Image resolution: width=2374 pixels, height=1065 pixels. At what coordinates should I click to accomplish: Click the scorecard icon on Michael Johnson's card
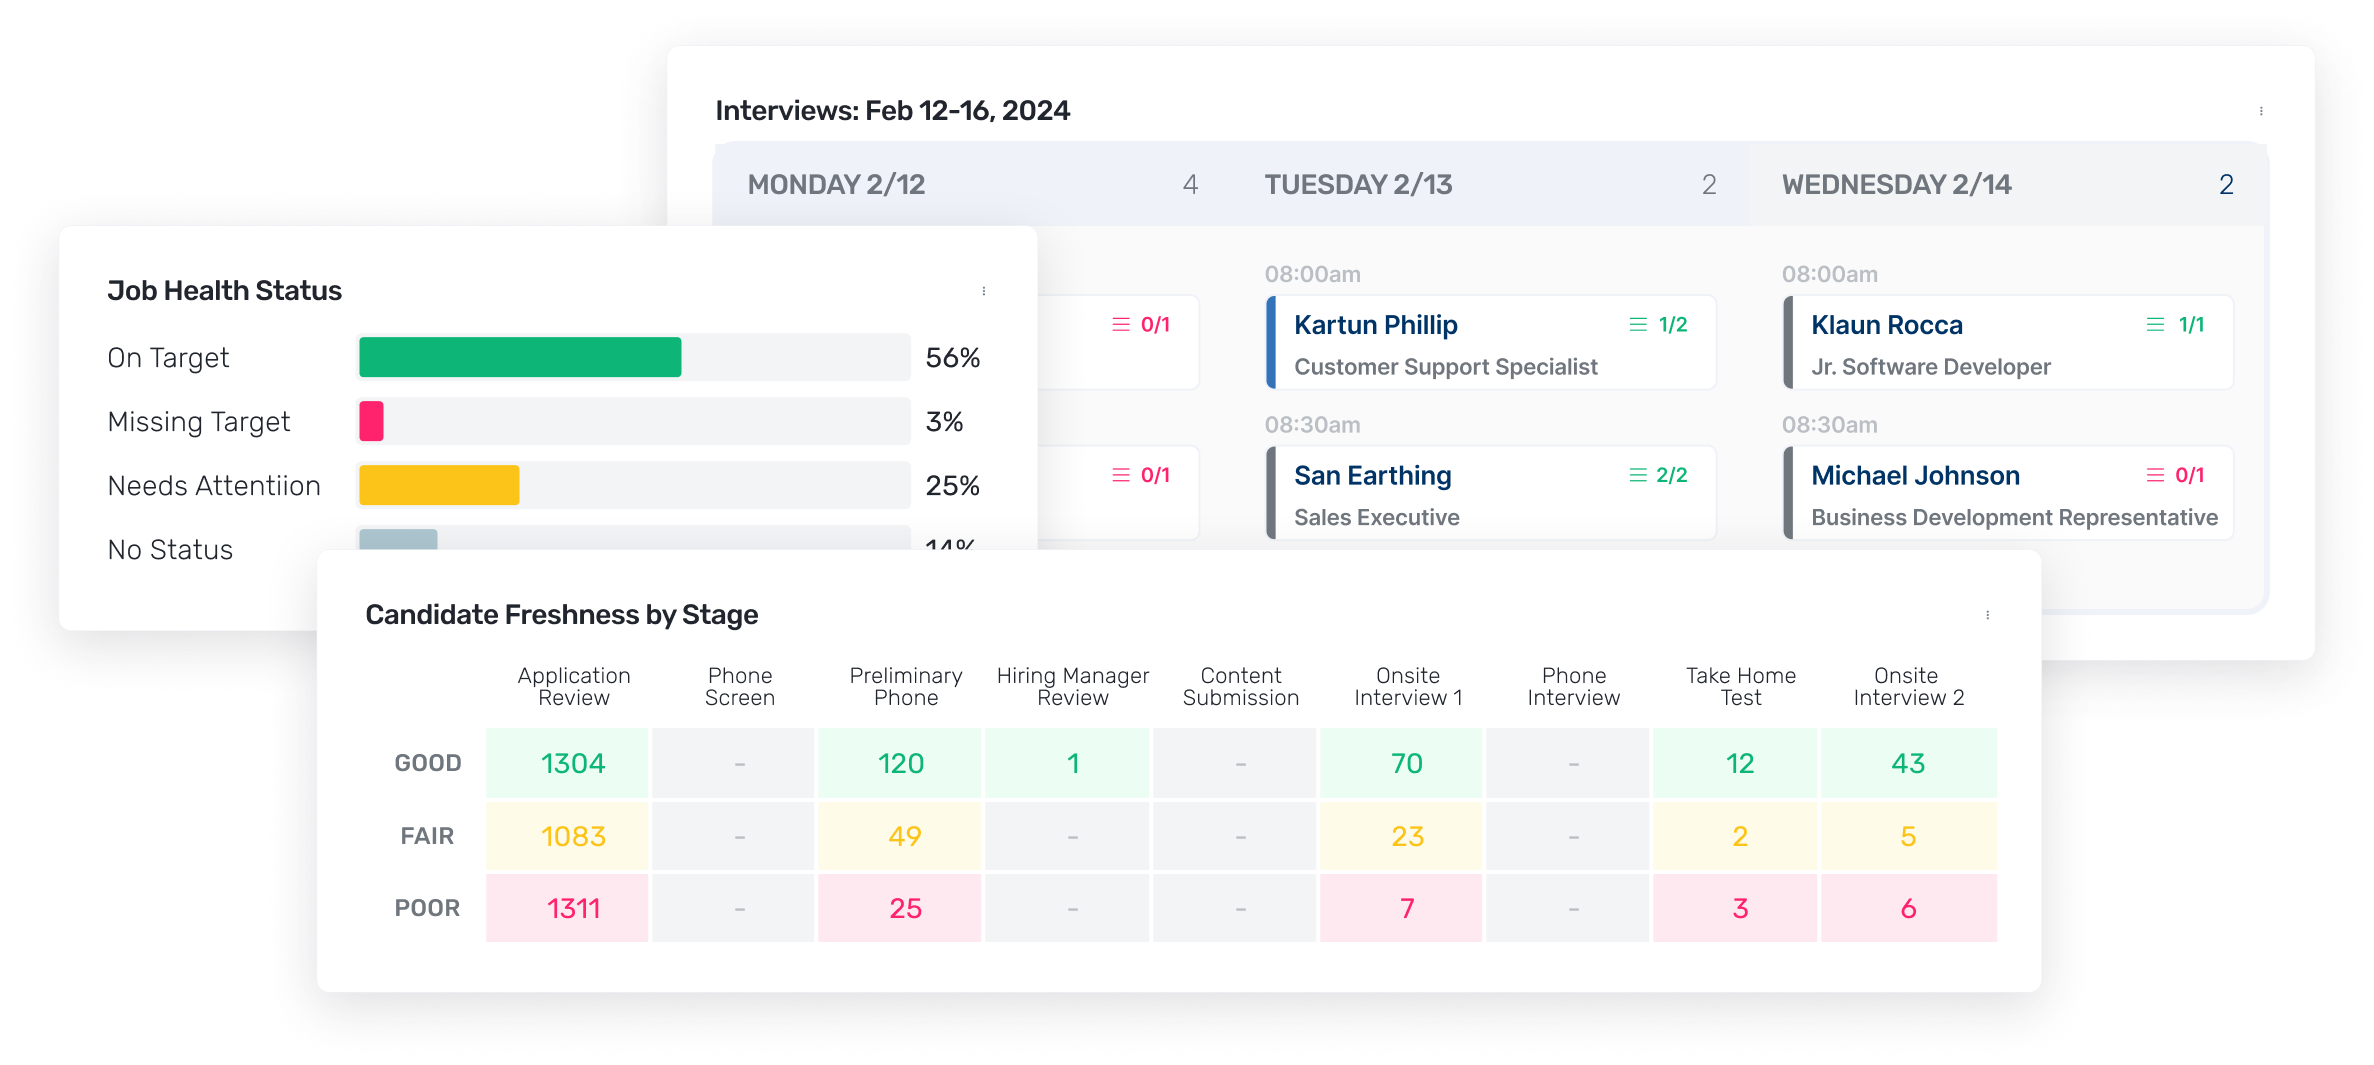pyautogui.click(x=2155, y=475)
